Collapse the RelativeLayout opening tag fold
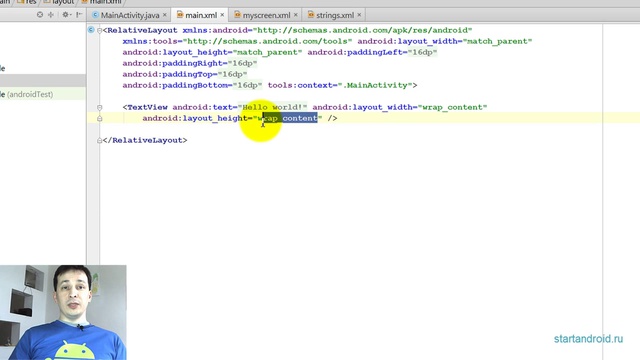 point(100,31)
